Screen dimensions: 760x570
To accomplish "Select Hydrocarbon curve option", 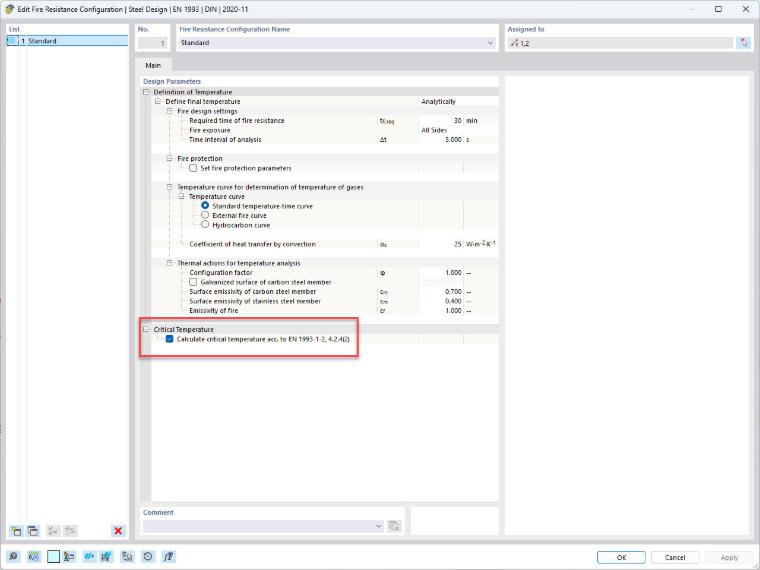I will pos(205,225).
